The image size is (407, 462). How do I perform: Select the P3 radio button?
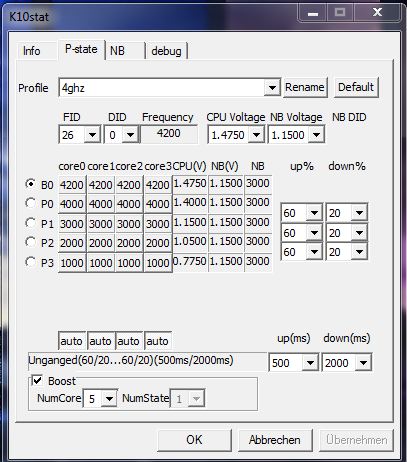[x=31, y=262]
